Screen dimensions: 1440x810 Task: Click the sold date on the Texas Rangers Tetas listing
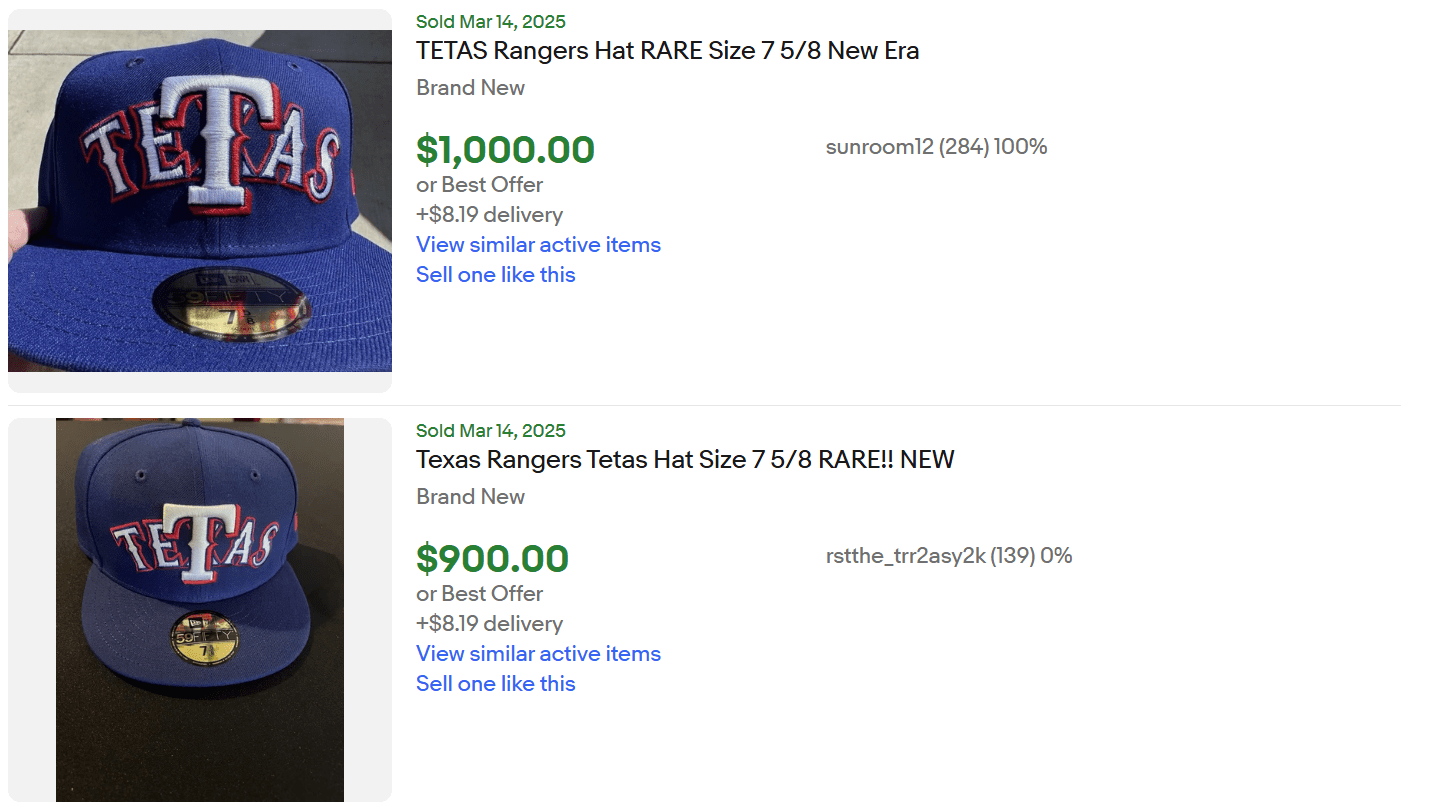(490, 431)
